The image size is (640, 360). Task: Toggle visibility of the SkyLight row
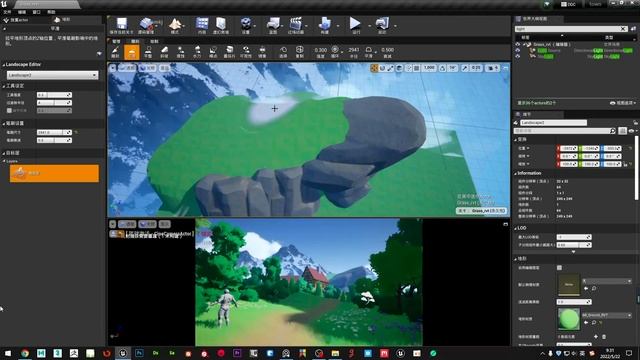pyautogui.click(x=518, y=56)
